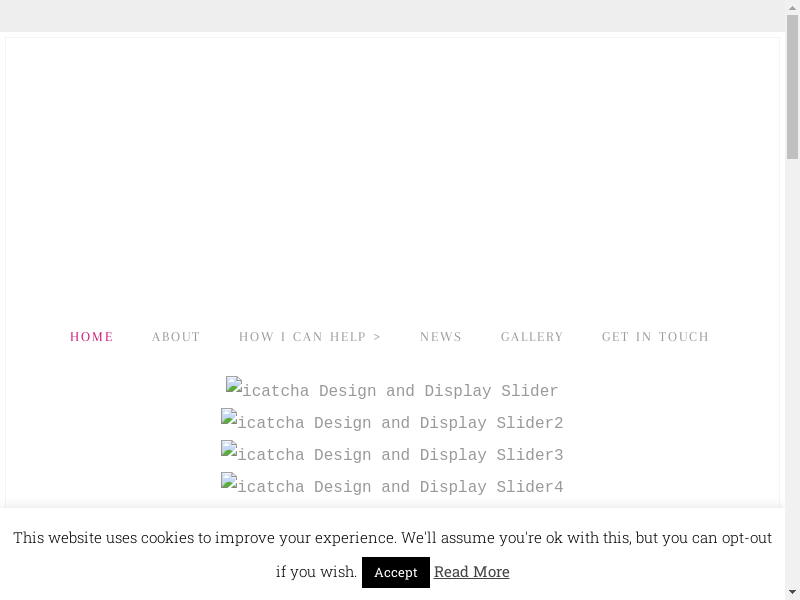
Task: Open the About page
Action: pyautogui.click(x=176, y=337)
